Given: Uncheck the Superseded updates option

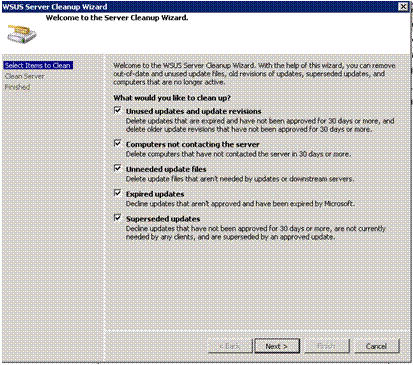Looking at the screenshot, I should click(118, 218).
